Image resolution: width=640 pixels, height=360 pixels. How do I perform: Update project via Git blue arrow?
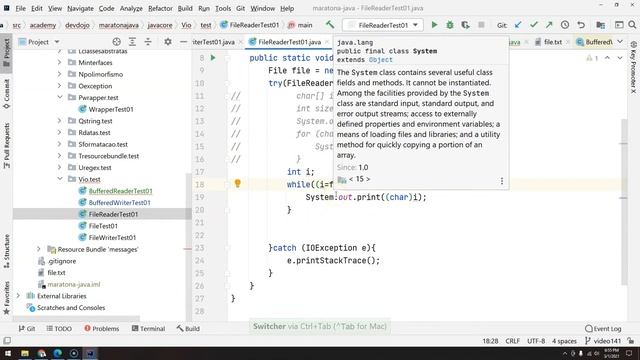[x=518, y=25]
